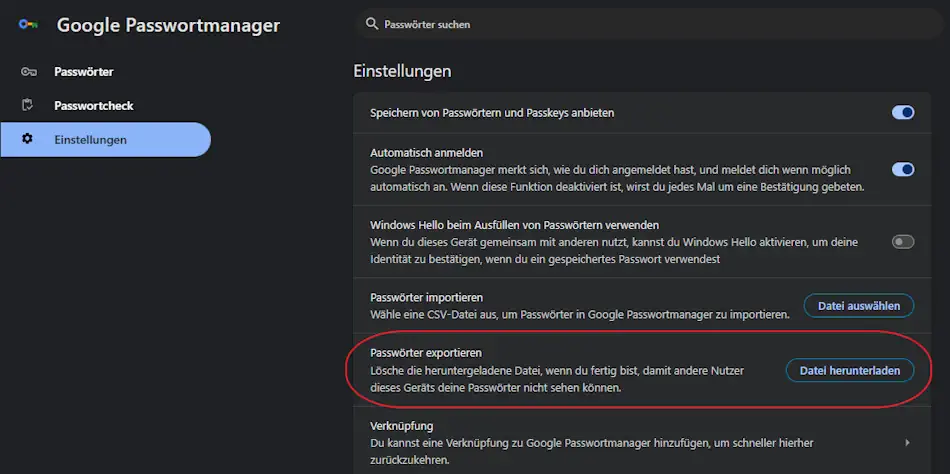Screen dimensions: 950x474
Task: Click the Datei herunterladen button
Action: (x=849, y=370)
